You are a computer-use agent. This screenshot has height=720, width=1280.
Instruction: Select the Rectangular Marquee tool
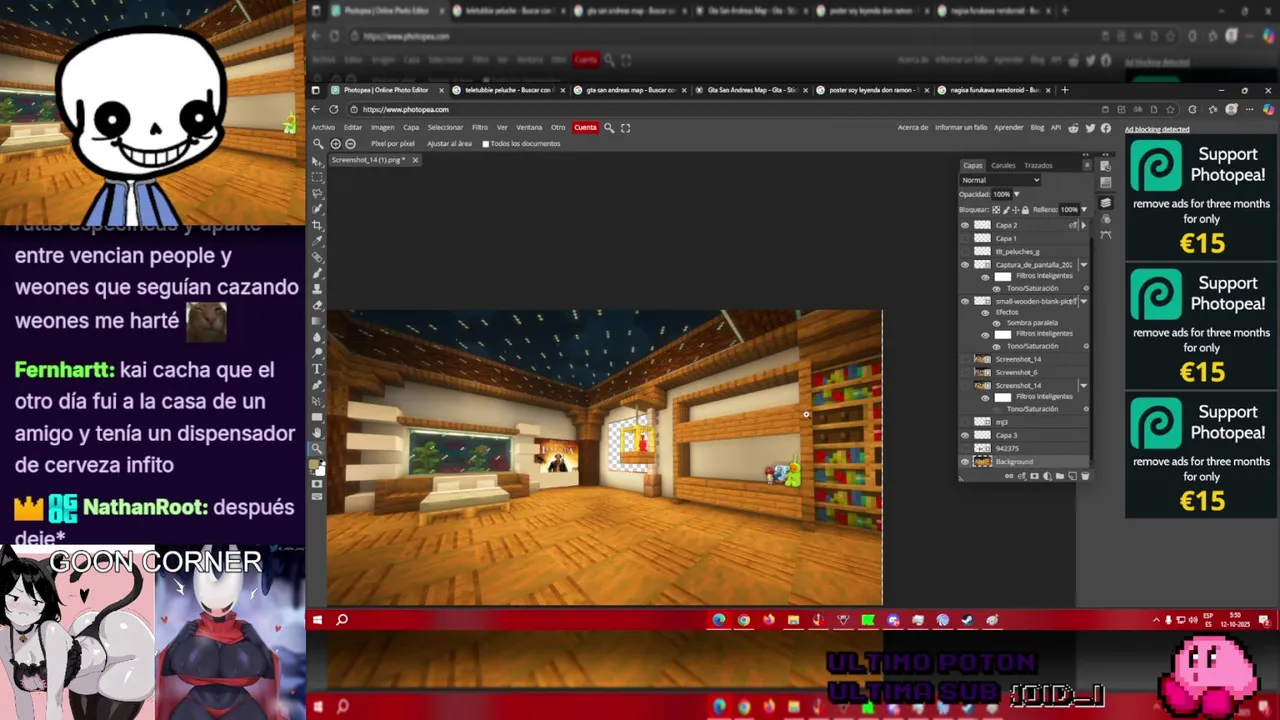click(x=318, y=177)
